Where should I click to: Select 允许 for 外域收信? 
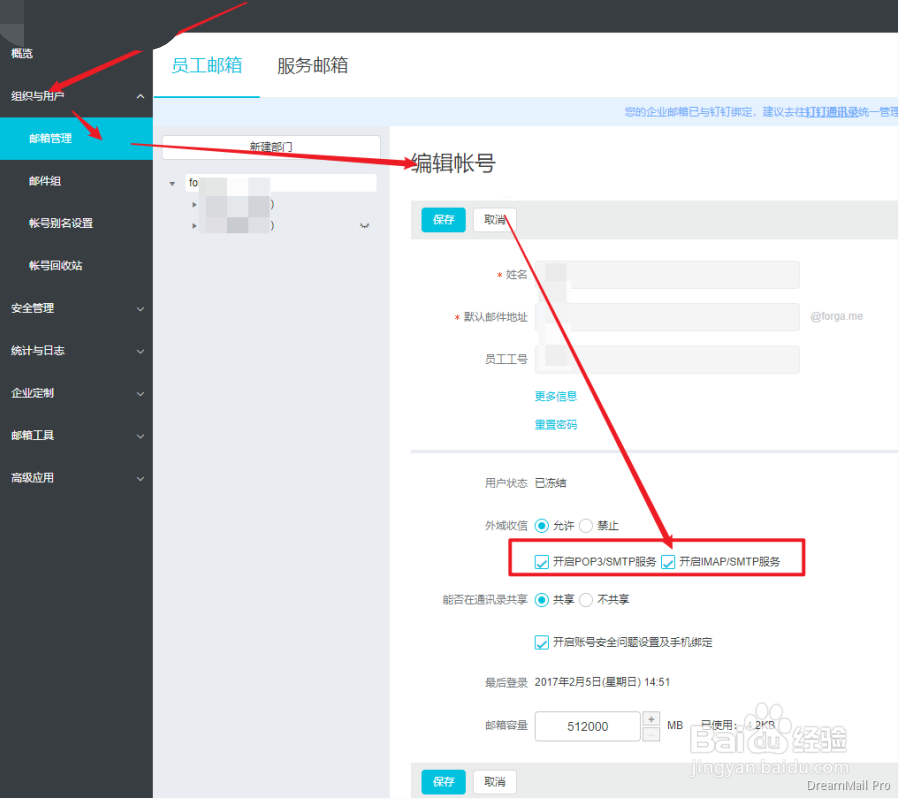tap(541, 526)
